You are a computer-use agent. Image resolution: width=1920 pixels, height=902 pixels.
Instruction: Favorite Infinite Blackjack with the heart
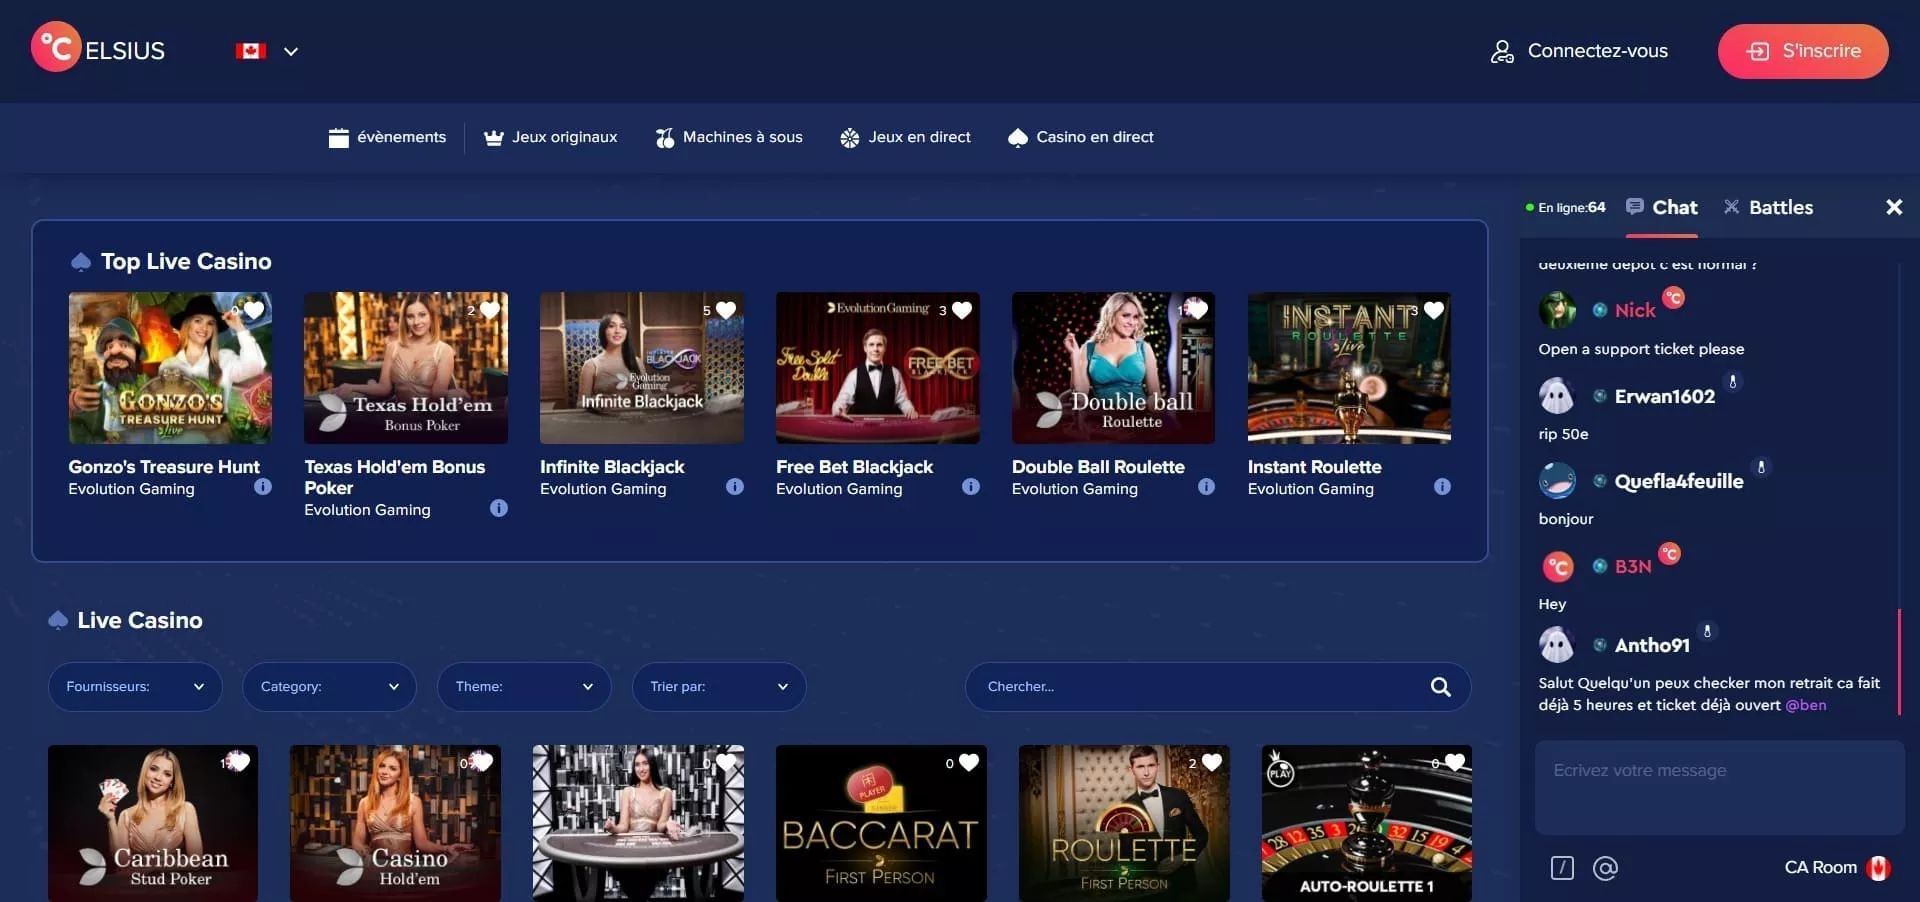coord(726,310)
